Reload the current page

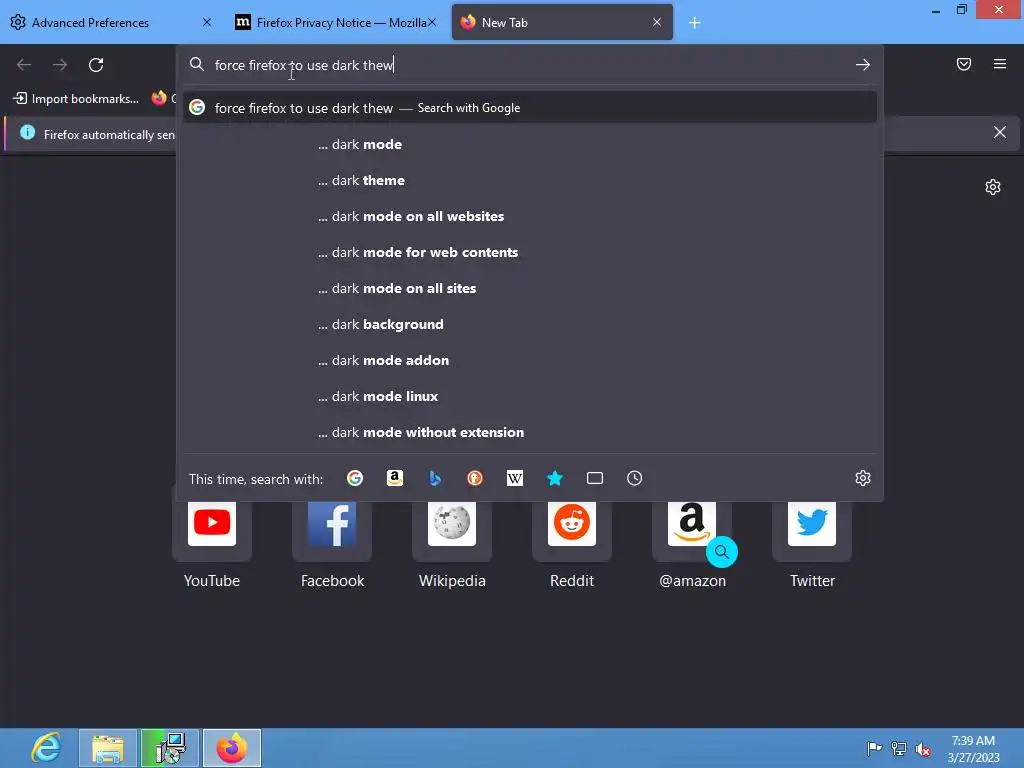[x=96, y=65]
